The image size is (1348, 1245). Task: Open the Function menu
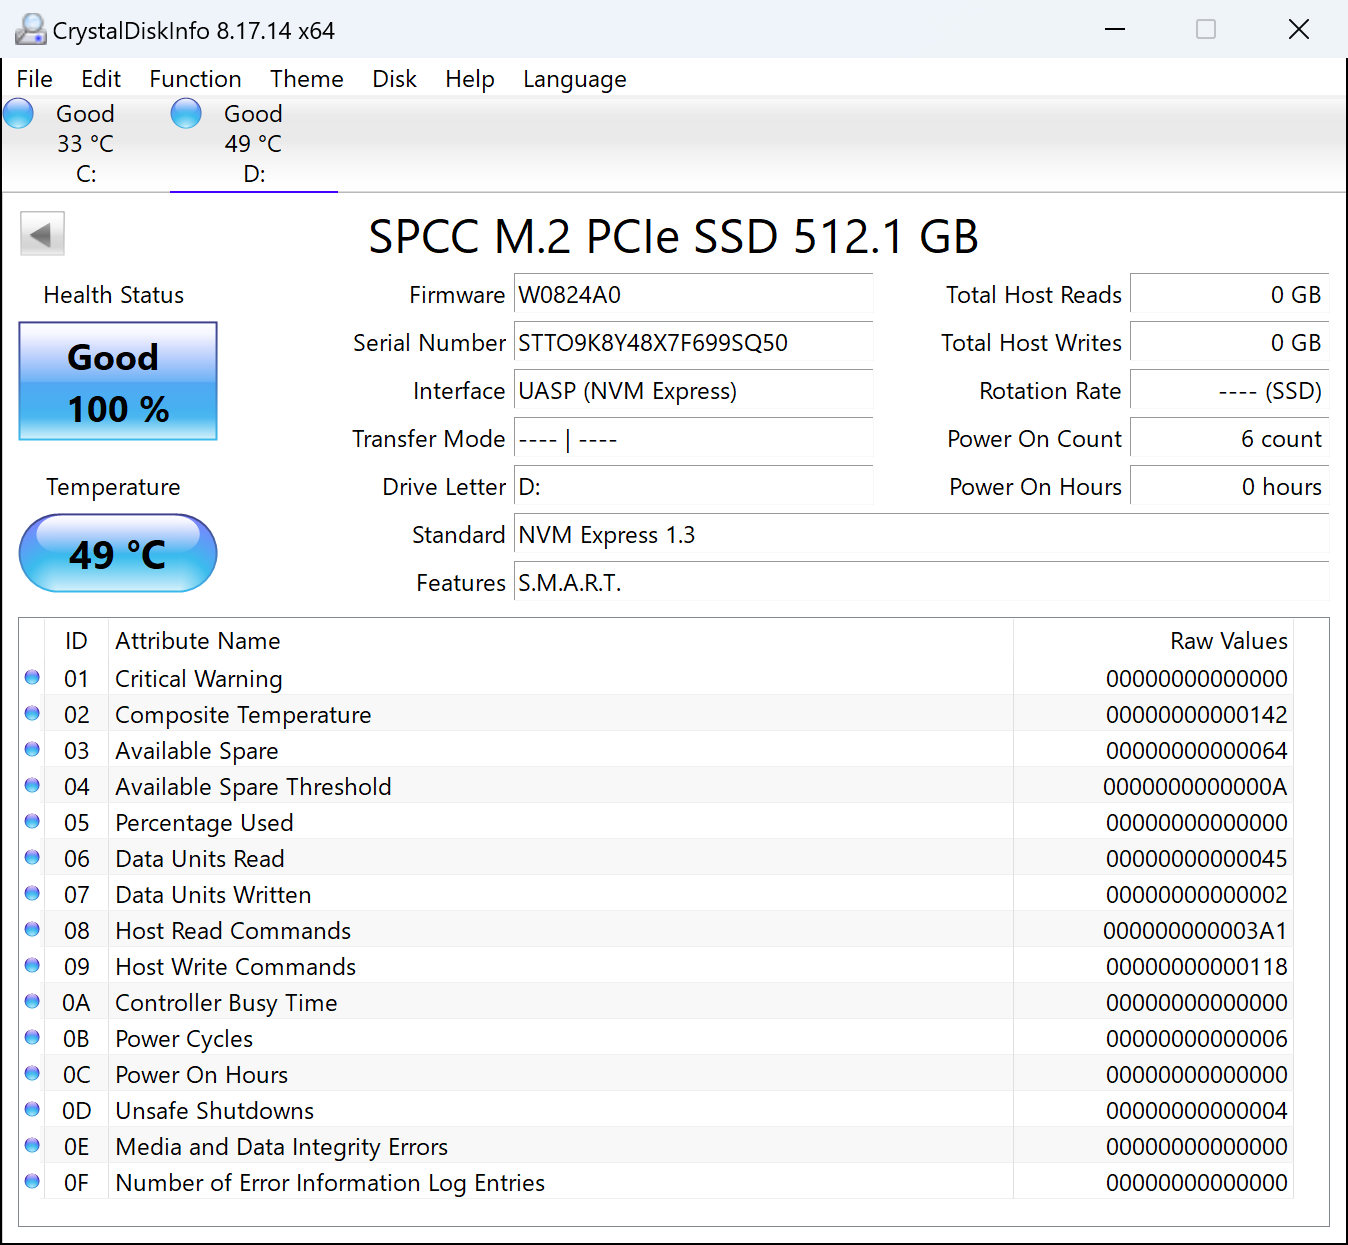(x=196, y=79)
